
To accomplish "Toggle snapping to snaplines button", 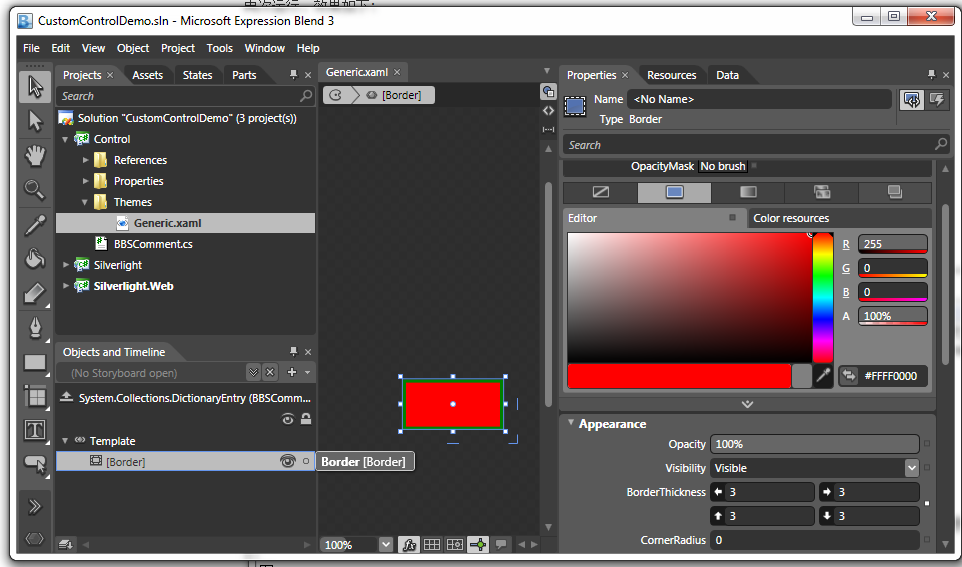I will coord(478,544).
